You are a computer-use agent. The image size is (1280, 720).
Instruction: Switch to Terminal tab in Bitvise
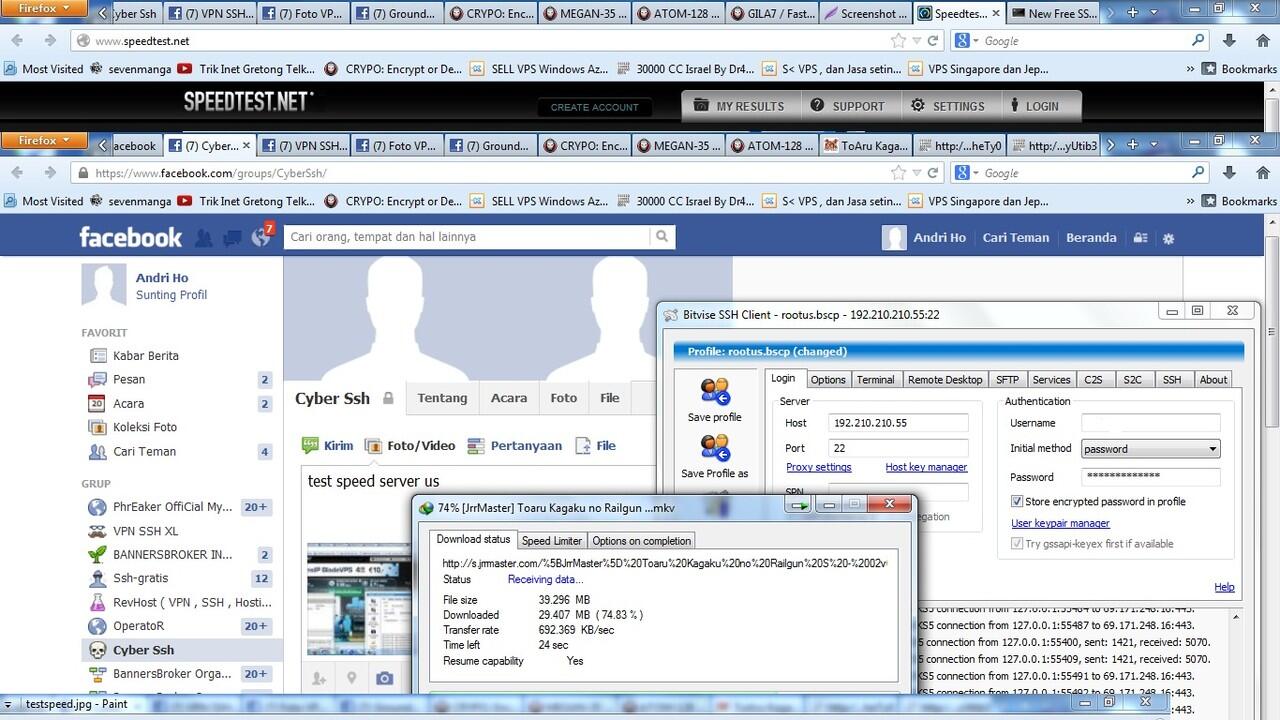coord(875,380)
